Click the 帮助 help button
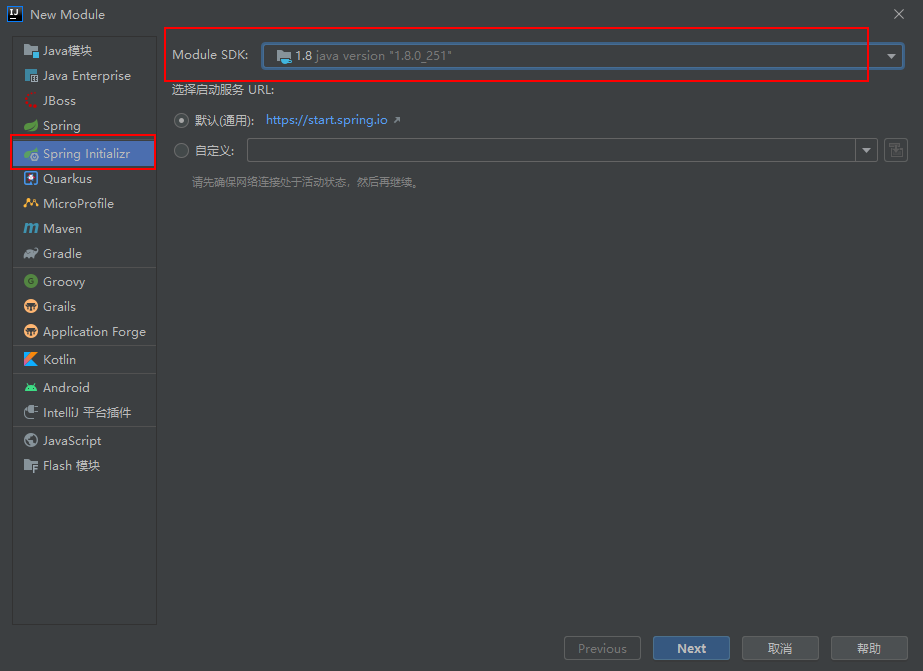 point(869,648)
